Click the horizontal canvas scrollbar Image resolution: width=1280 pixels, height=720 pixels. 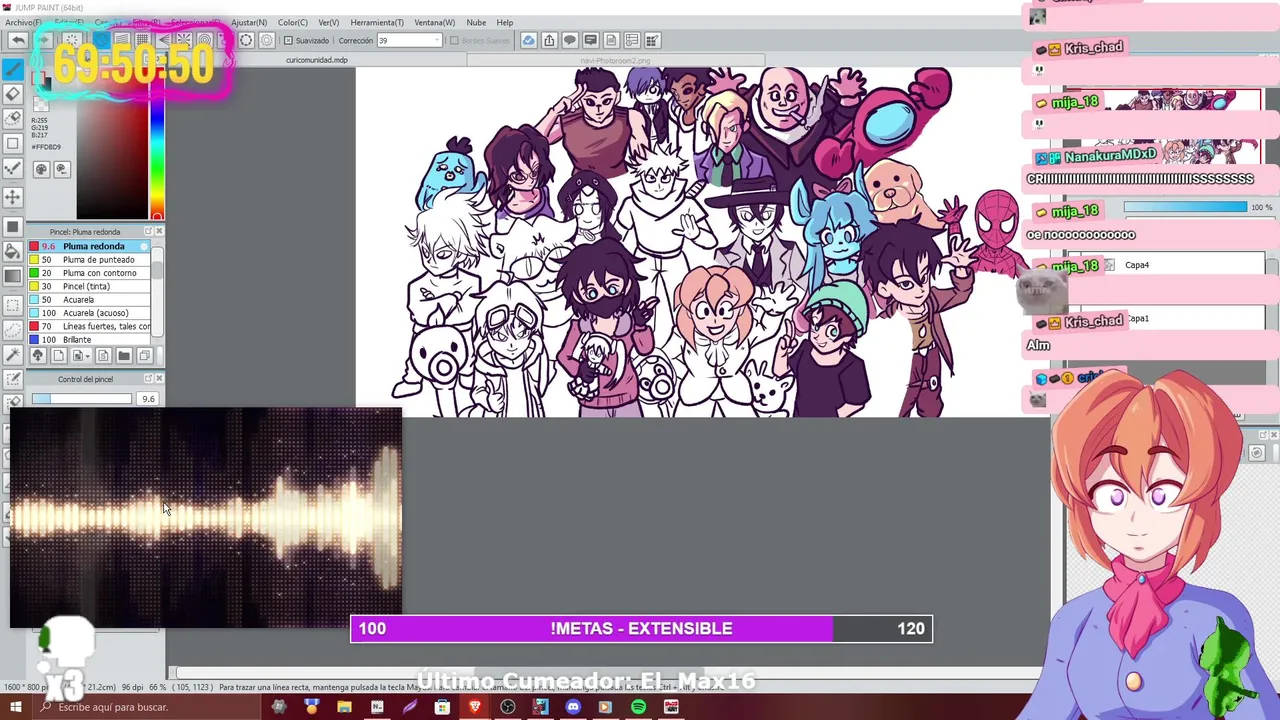coord(610,673)
